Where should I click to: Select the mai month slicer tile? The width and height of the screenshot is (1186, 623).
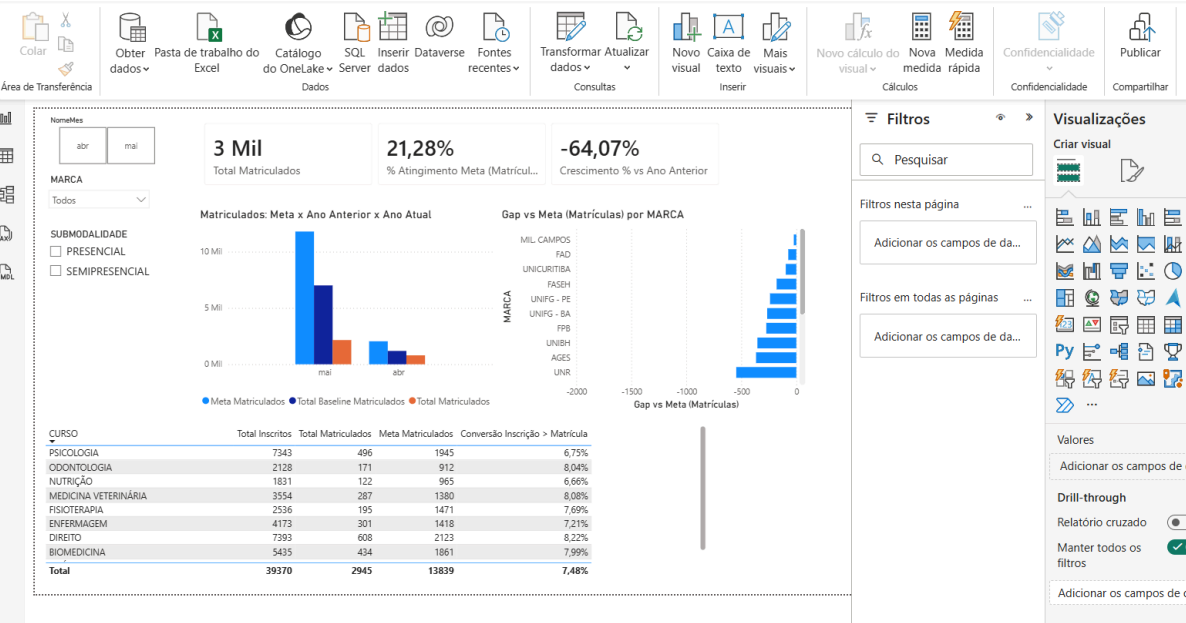131,146
